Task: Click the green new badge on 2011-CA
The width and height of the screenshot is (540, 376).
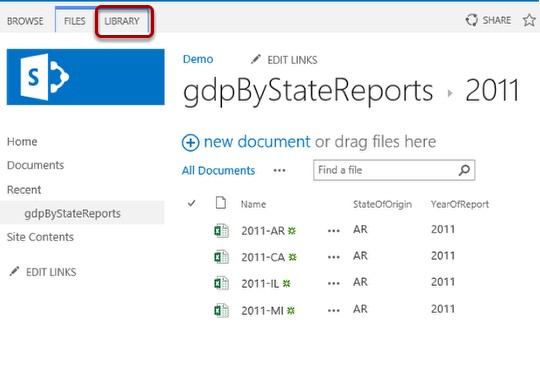Action: pyautogui.click(x=292, y=257)
